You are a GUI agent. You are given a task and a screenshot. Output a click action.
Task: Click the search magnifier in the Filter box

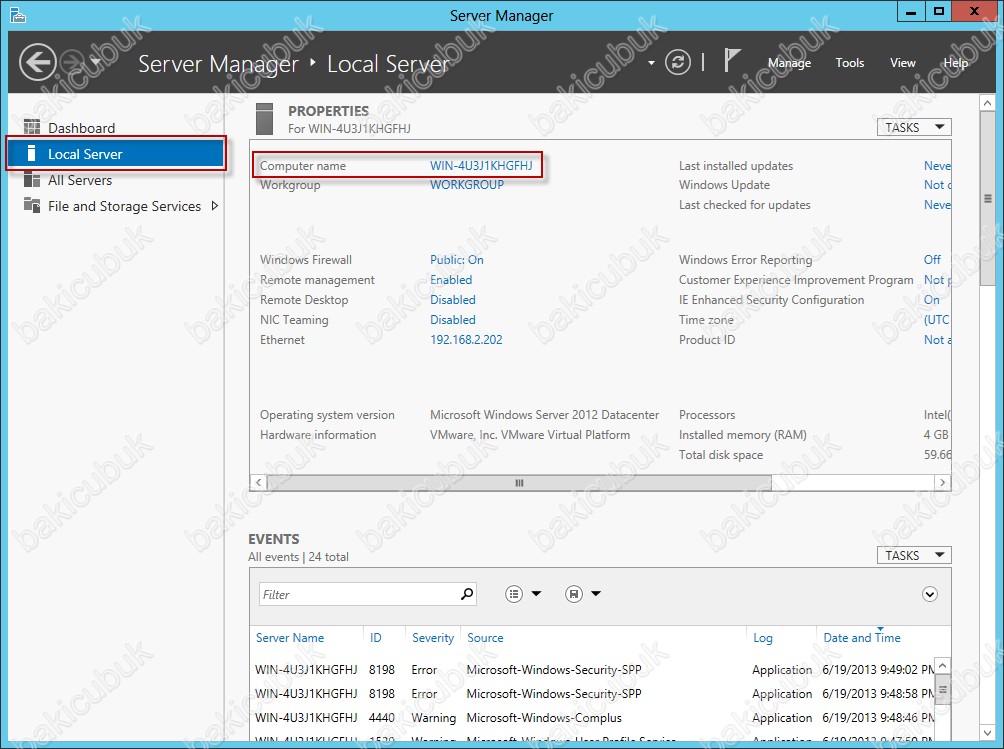tap(467, 594)
